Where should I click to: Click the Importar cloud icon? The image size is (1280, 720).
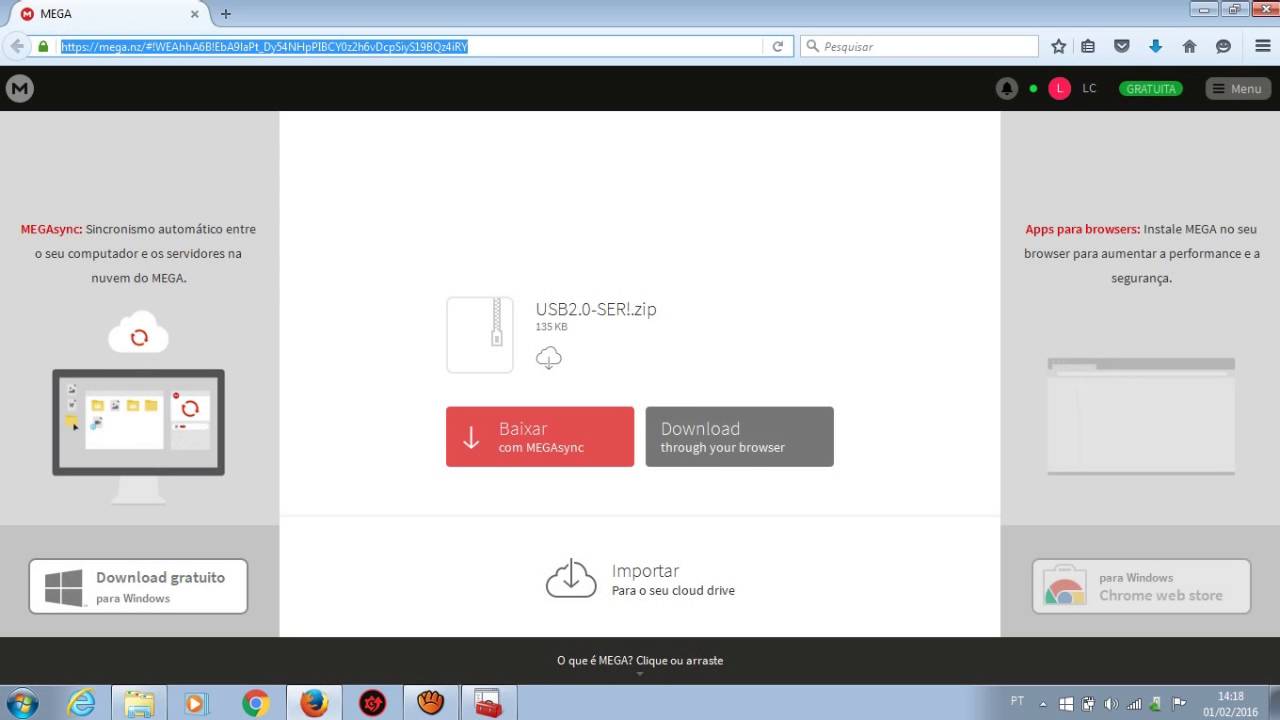[571, 578]
